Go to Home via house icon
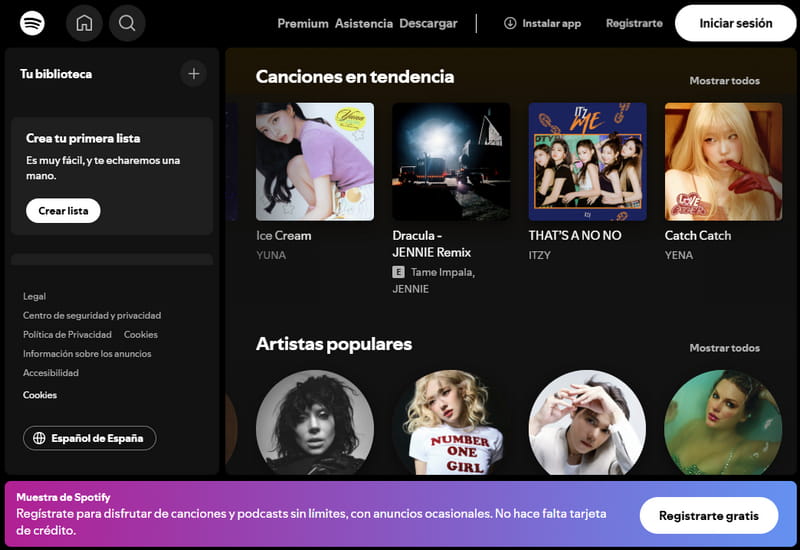The height and width of the screenshot is (550, 800). (84, 23)
